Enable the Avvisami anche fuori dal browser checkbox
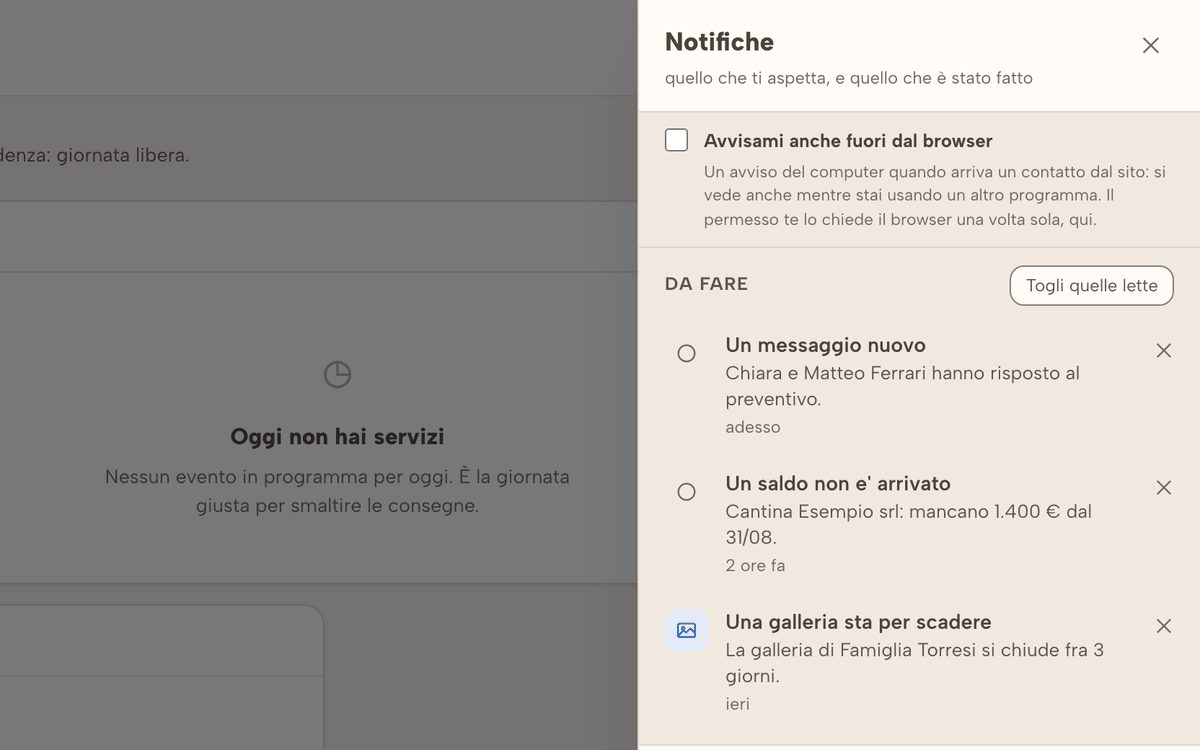 pos(677,140)
